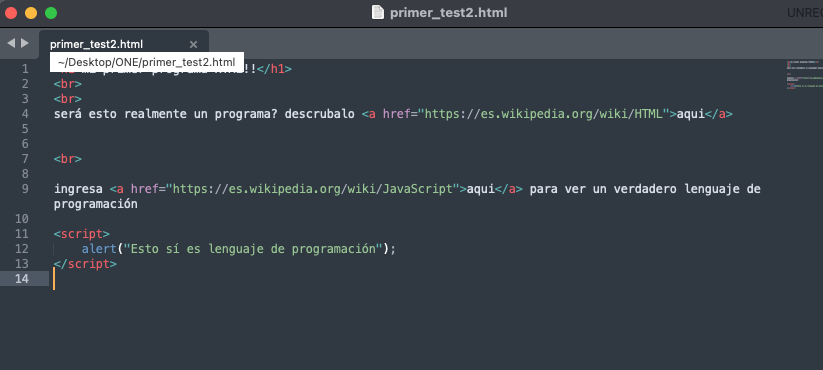Click the primer_test2.html window title text
Viewport: 823px width, 370px height.
click(449, 13)
